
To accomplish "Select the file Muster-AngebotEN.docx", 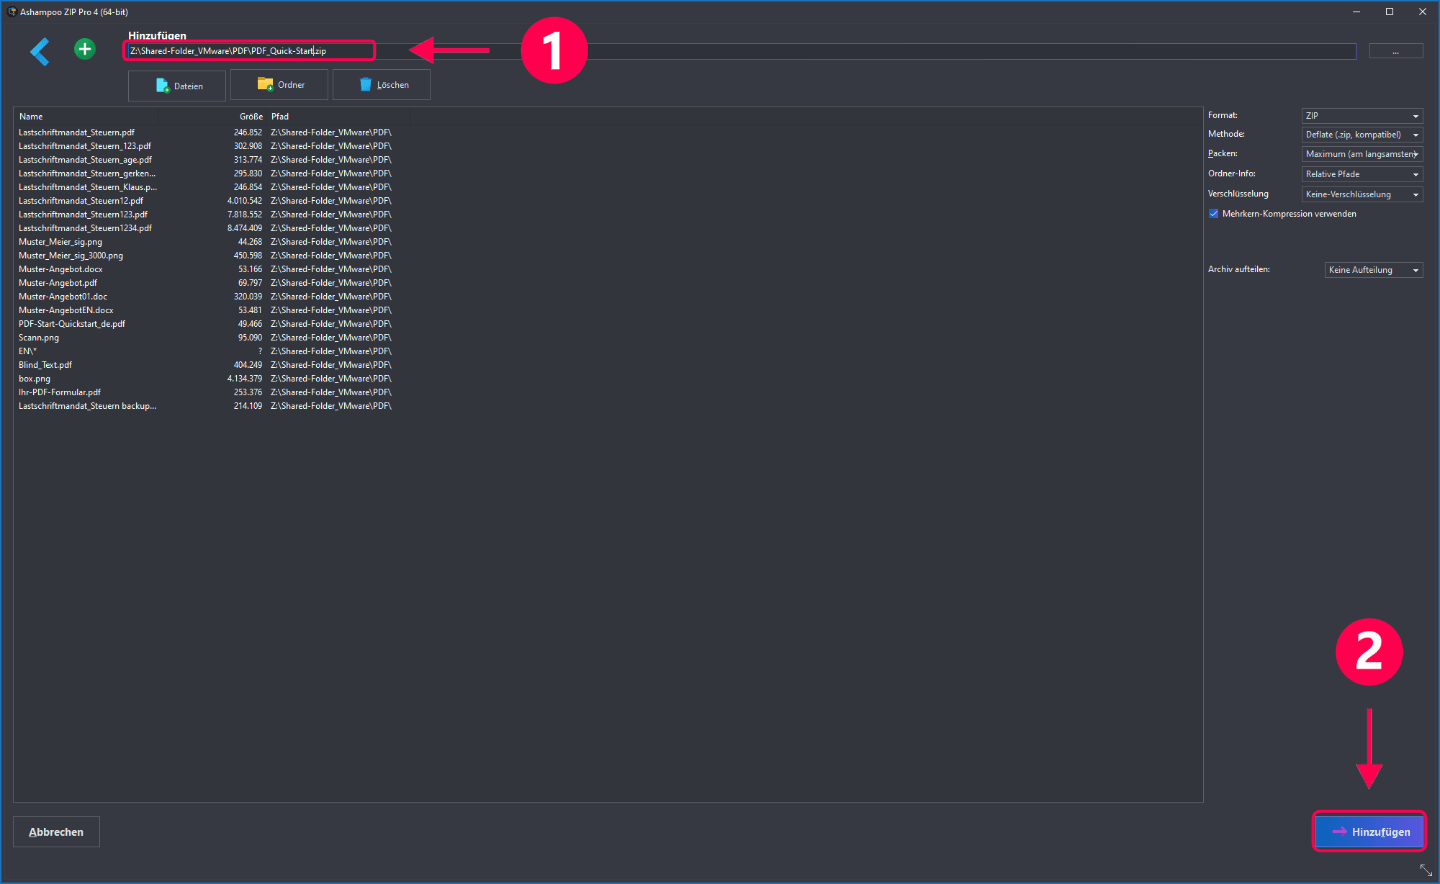I will (65, 310).
